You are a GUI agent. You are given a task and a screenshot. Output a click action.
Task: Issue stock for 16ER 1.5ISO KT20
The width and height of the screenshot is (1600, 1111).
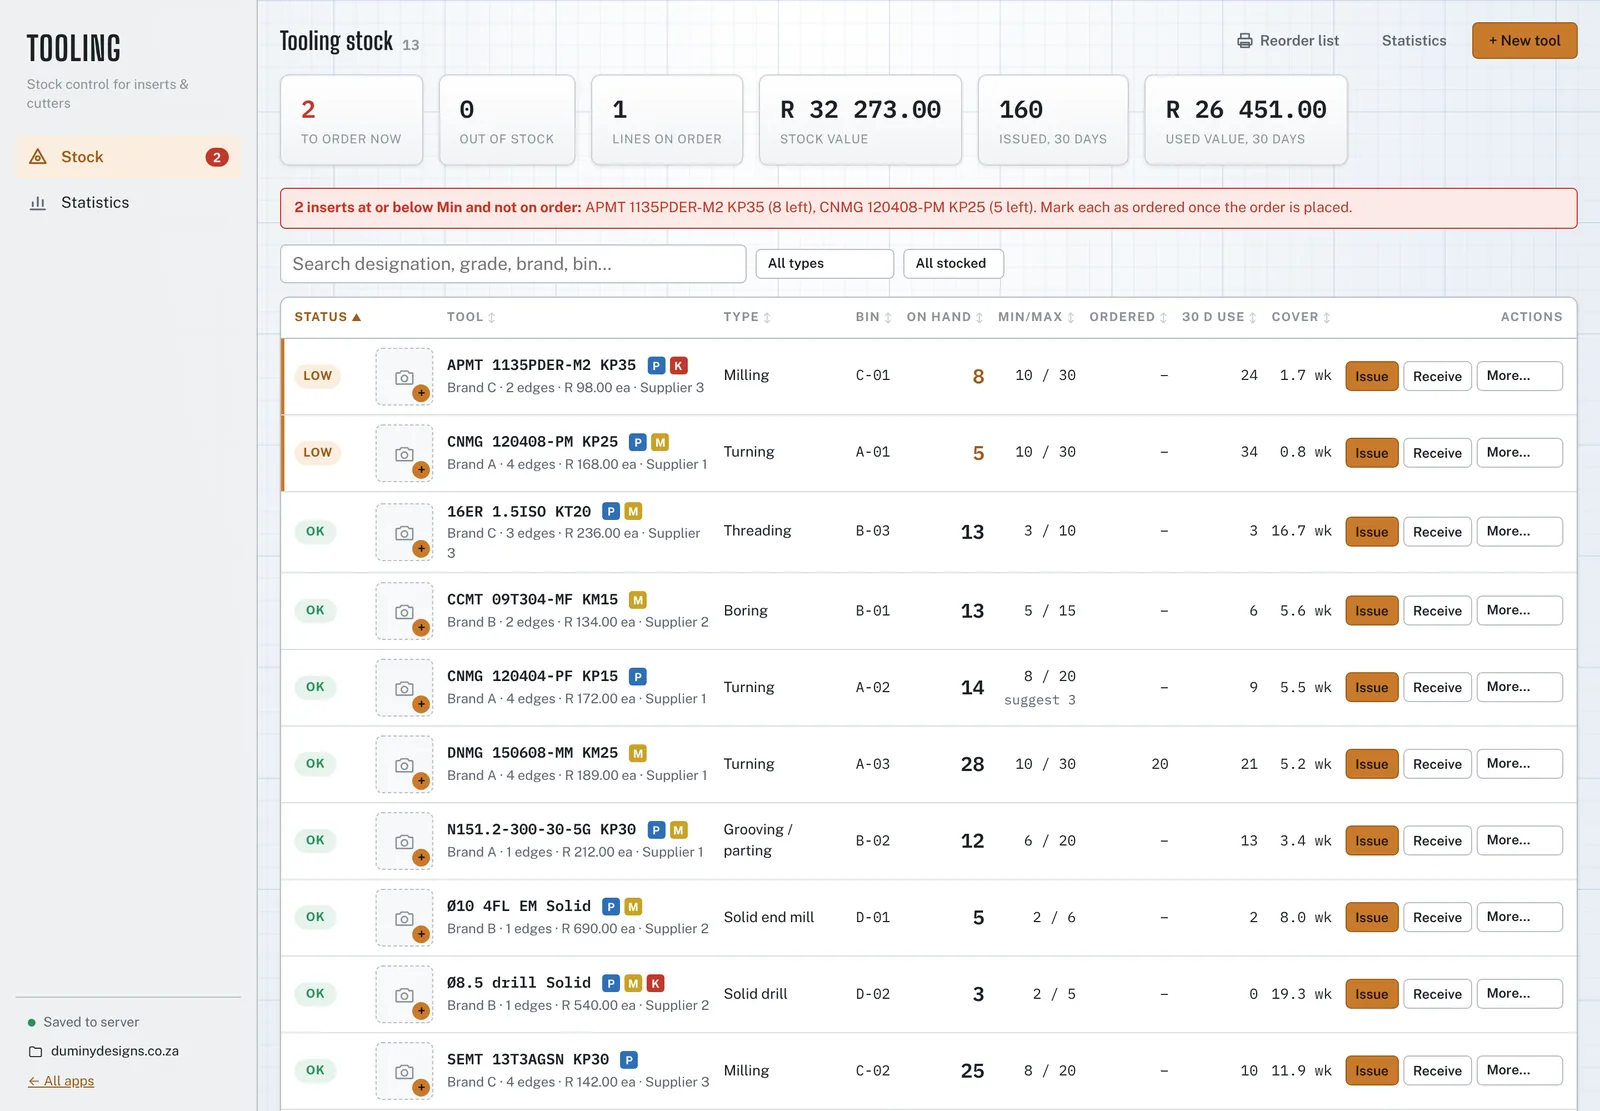click(x=1371, y=532)
